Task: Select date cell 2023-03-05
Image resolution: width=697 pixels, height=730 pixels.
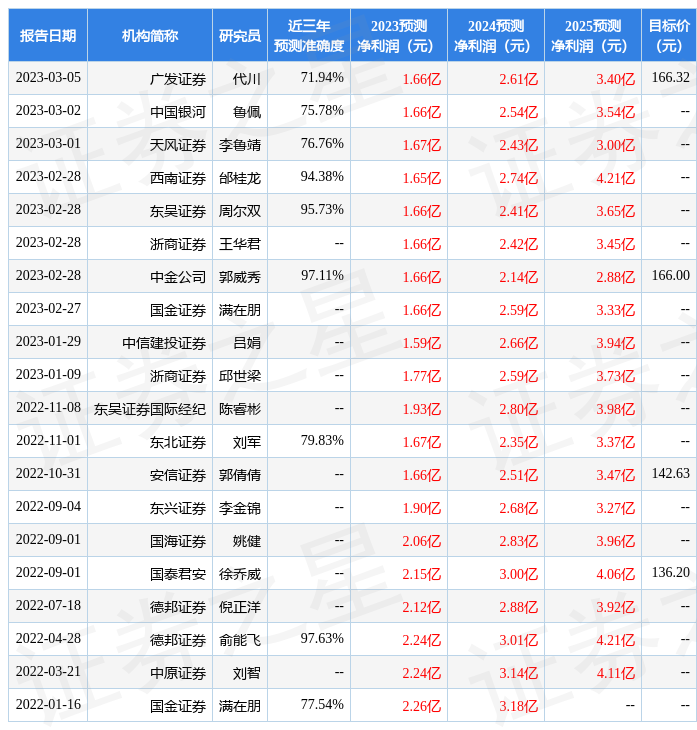Action: coord(48,77)
